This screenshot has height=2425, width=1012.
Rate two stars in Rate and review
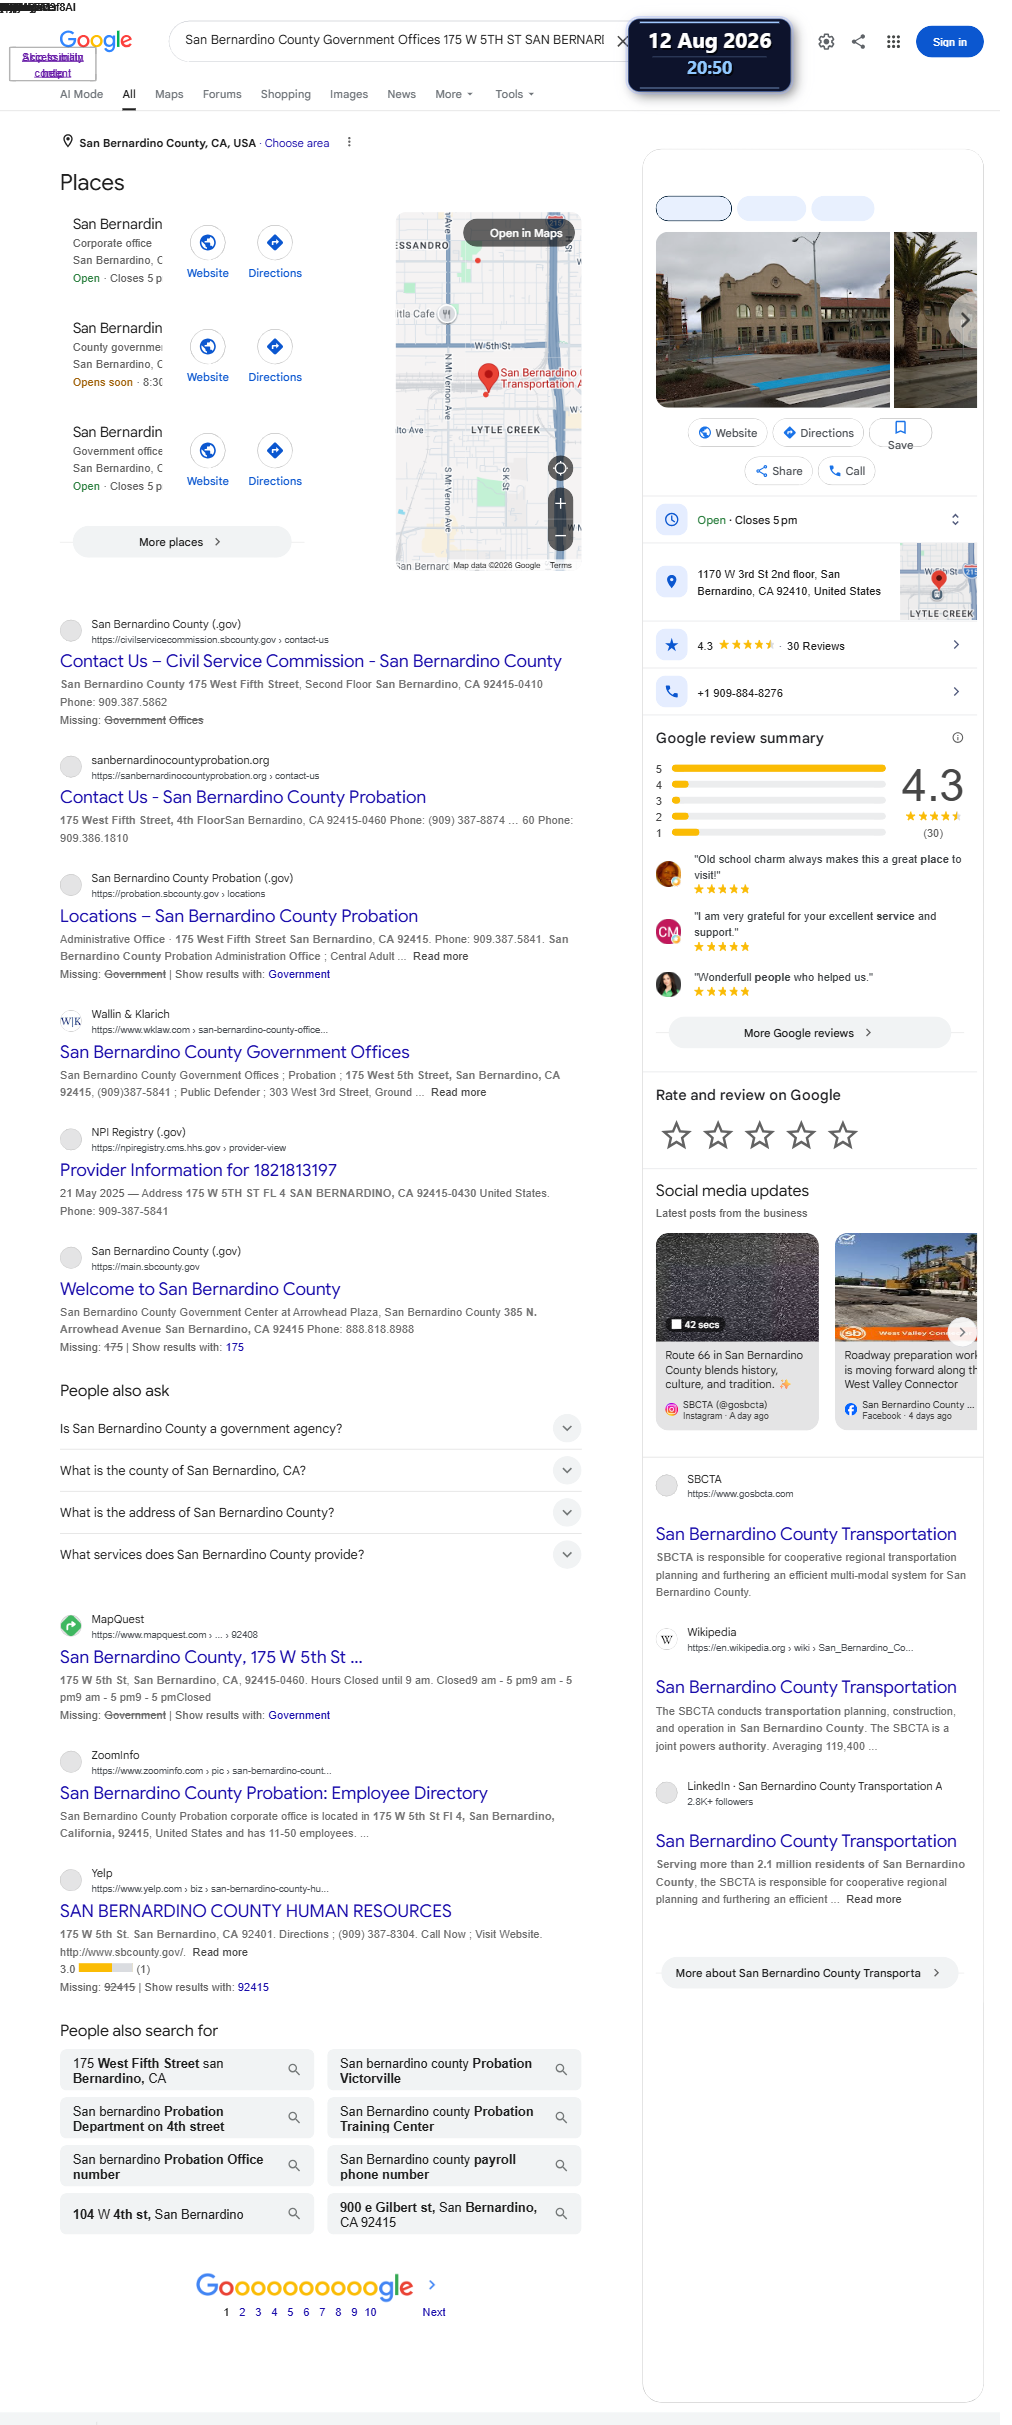pos(718,1135)
